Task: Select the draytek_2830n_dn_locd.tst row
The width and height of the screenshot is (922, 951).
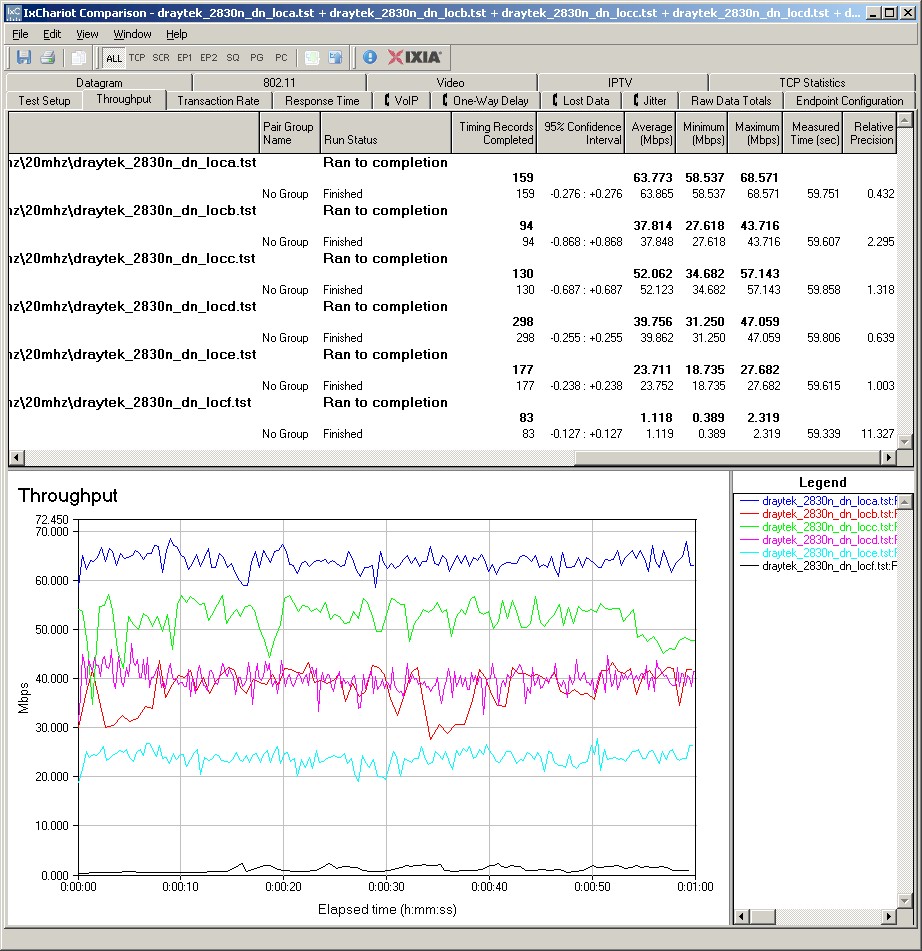Action: pos(452,306)
